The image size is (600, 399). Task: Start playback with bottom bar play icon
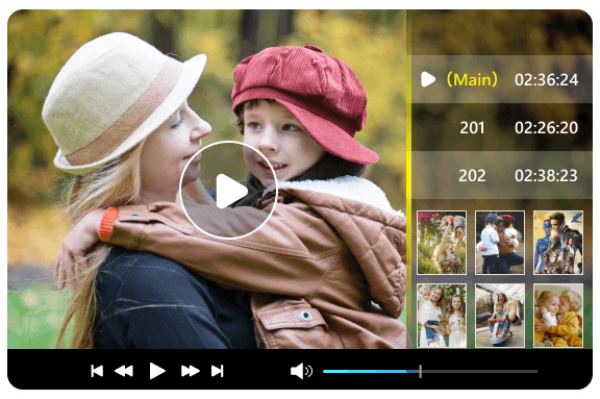(157, 371)
